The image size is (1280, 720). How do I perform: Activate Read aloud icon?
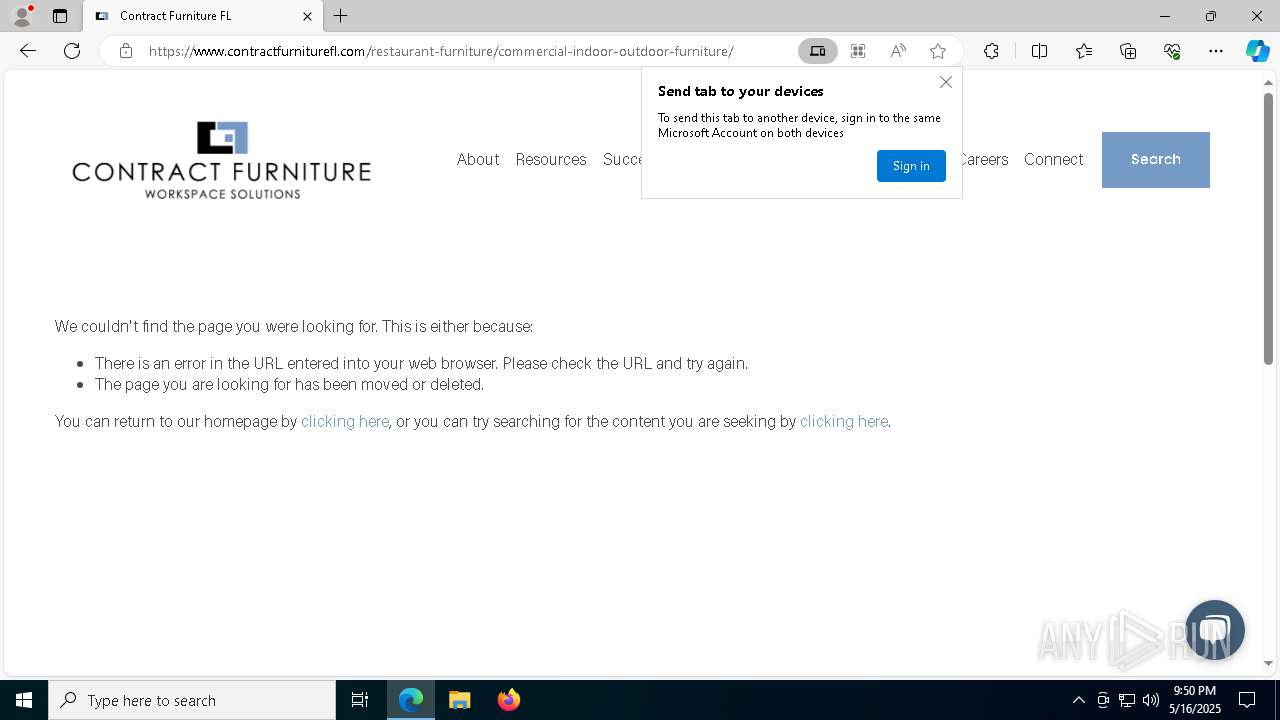898,51
